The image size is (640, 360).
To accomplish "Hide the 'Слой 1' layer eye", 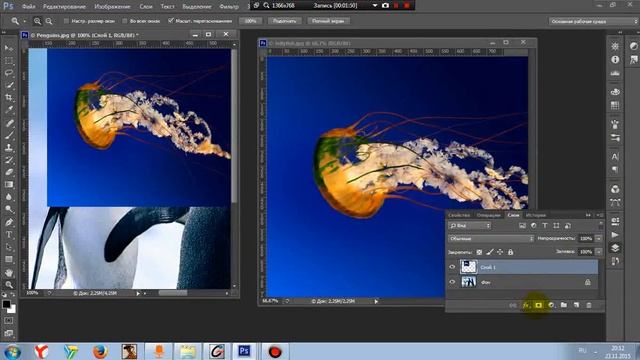I will coord(452,267).
